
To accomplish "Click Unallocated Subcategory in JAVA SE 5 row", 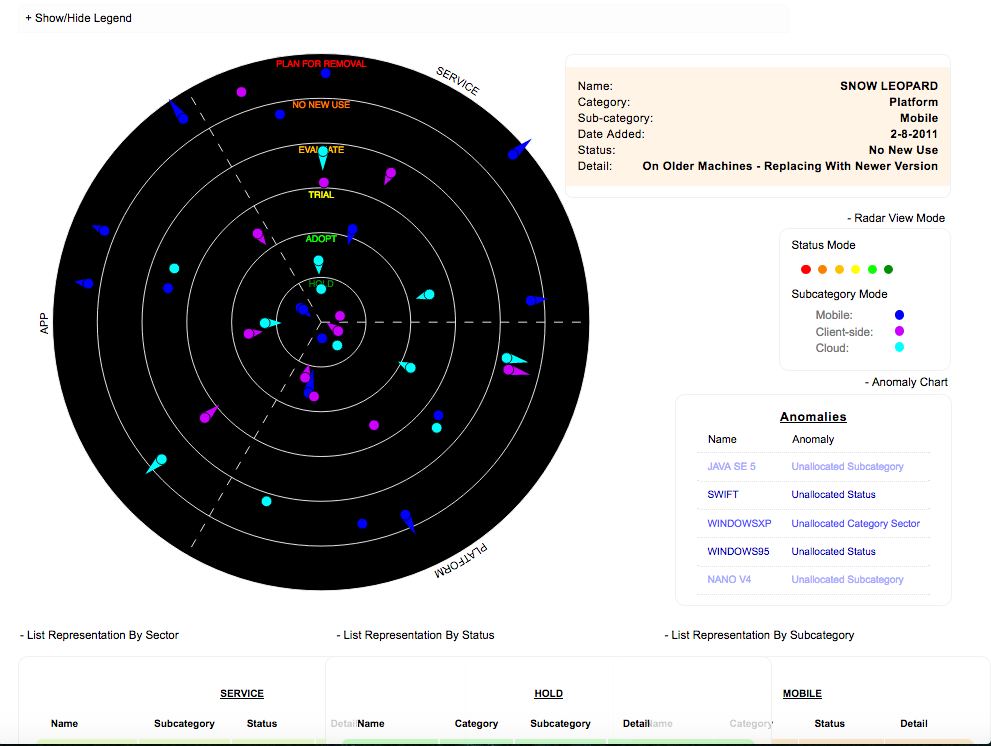I will click(x=847, y=467).
